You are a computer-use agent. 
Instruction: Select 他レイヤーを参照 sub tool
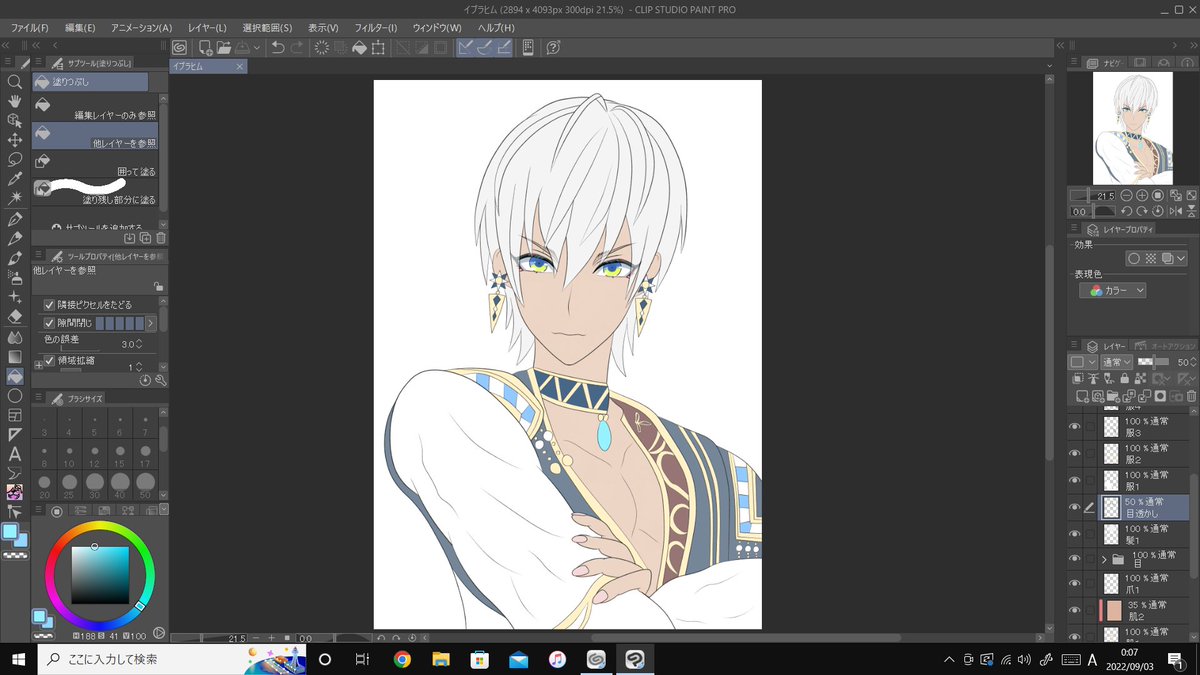point(95,137)
